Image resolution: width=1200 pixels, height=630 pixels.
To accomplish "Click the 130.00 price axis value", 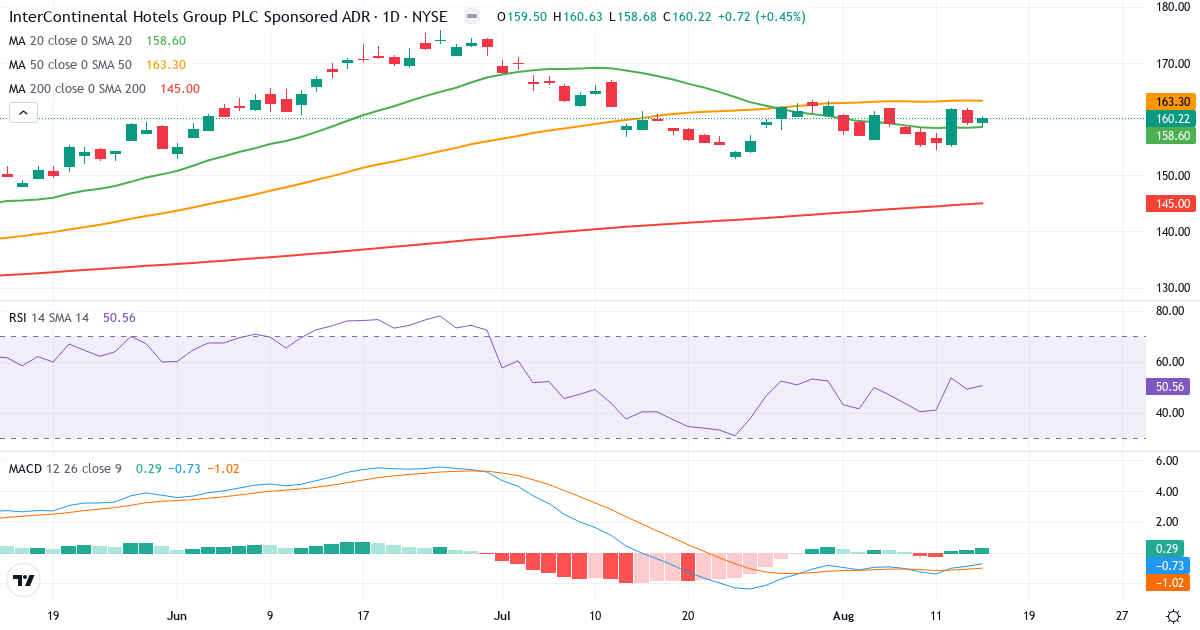I will tap(1171, 288).
